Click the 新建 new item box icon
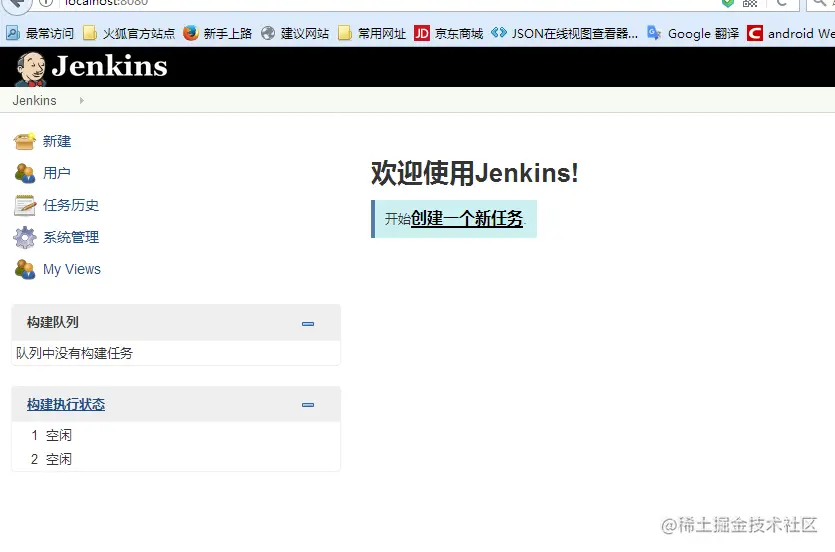The image size is (835, 552). (x=24, y=141)
